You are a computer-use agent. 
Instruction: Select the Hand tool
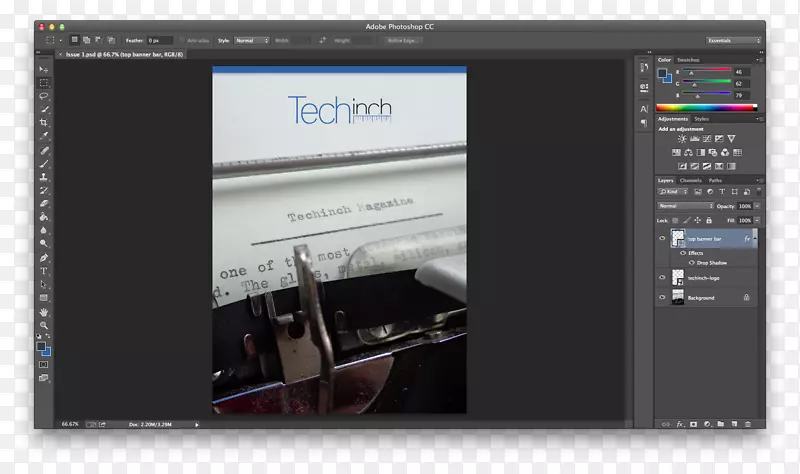[44, 312]
